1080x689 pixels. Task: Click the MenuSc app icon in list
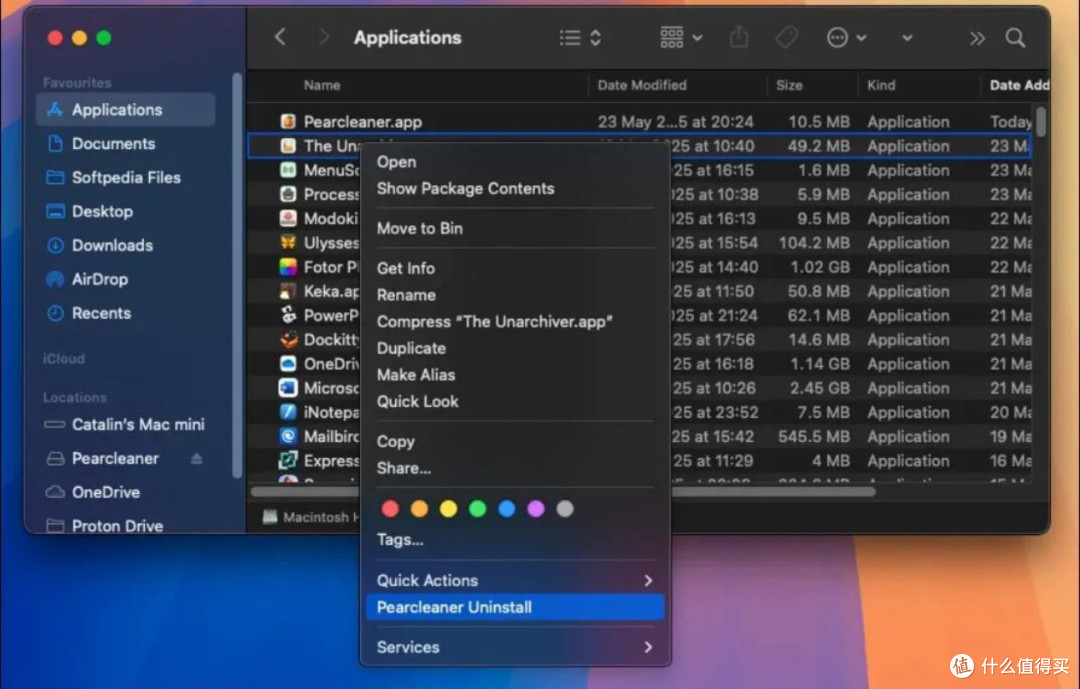click(x=288, y=170)
